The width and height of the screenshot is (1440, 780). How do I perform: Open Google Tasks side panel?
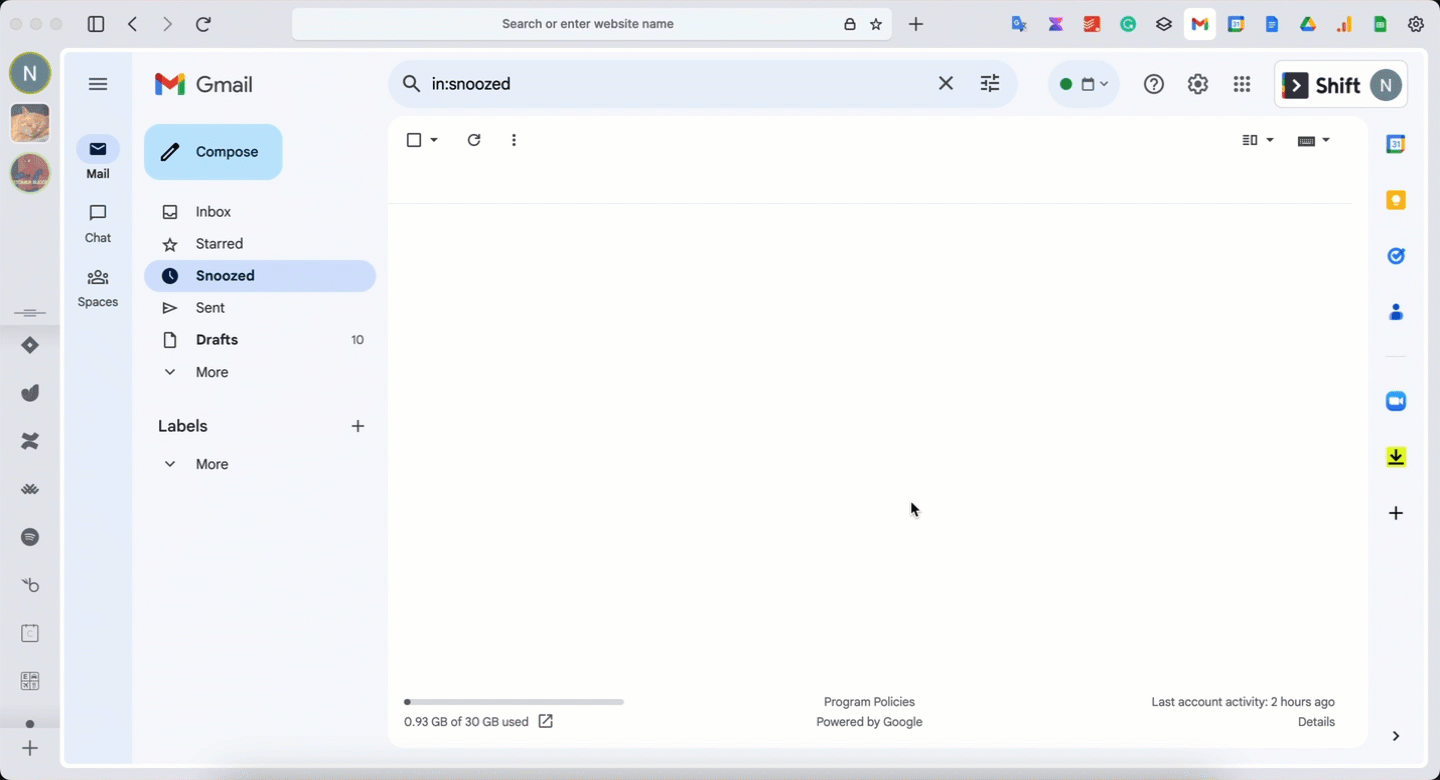(x=1396, y=256)
